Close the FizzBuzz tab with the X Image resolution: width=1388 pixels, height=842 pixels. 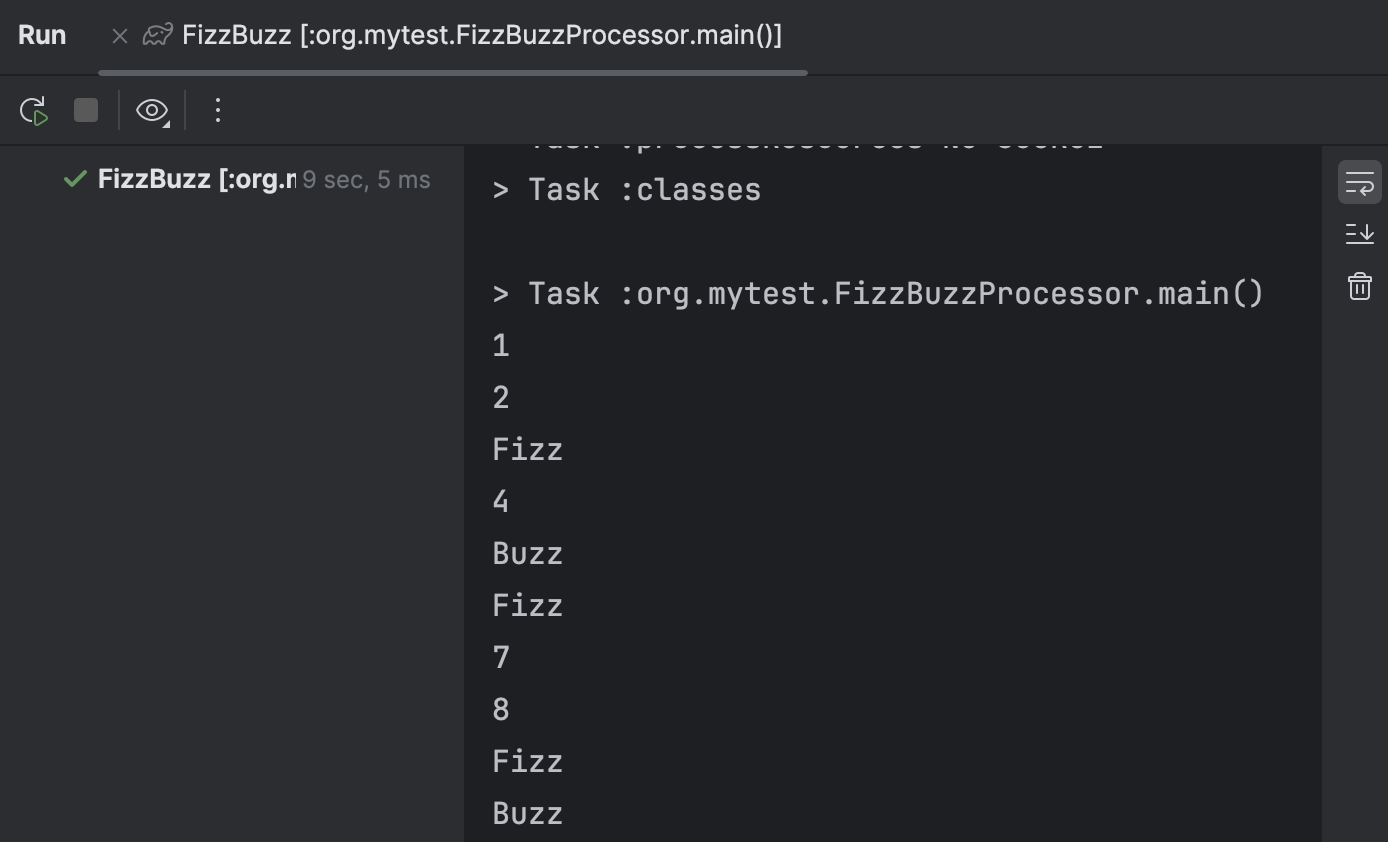[119, 35]
